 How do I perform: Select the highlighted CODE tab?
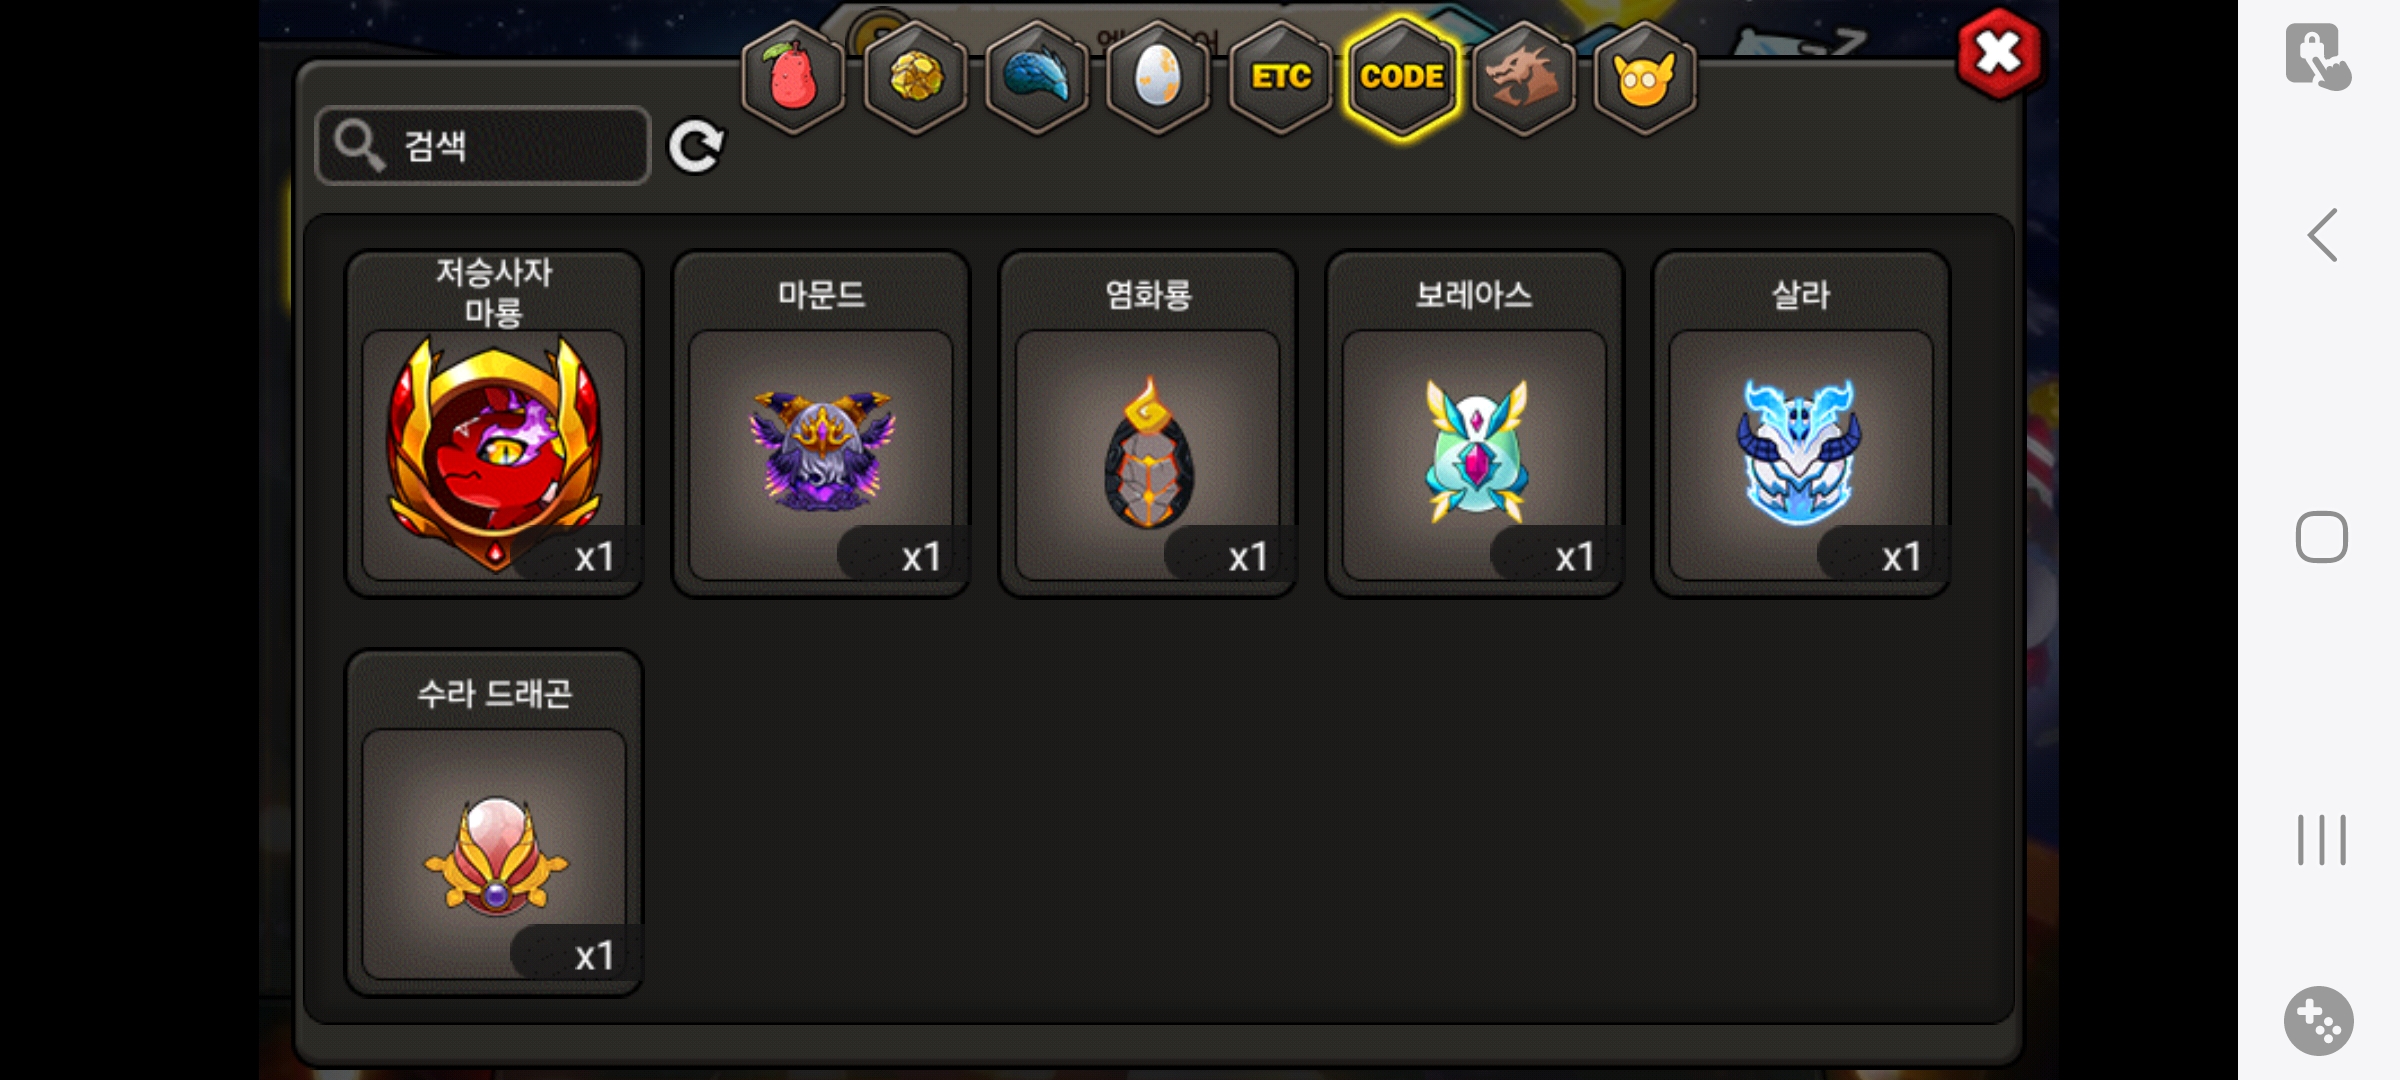(1402, 77)
